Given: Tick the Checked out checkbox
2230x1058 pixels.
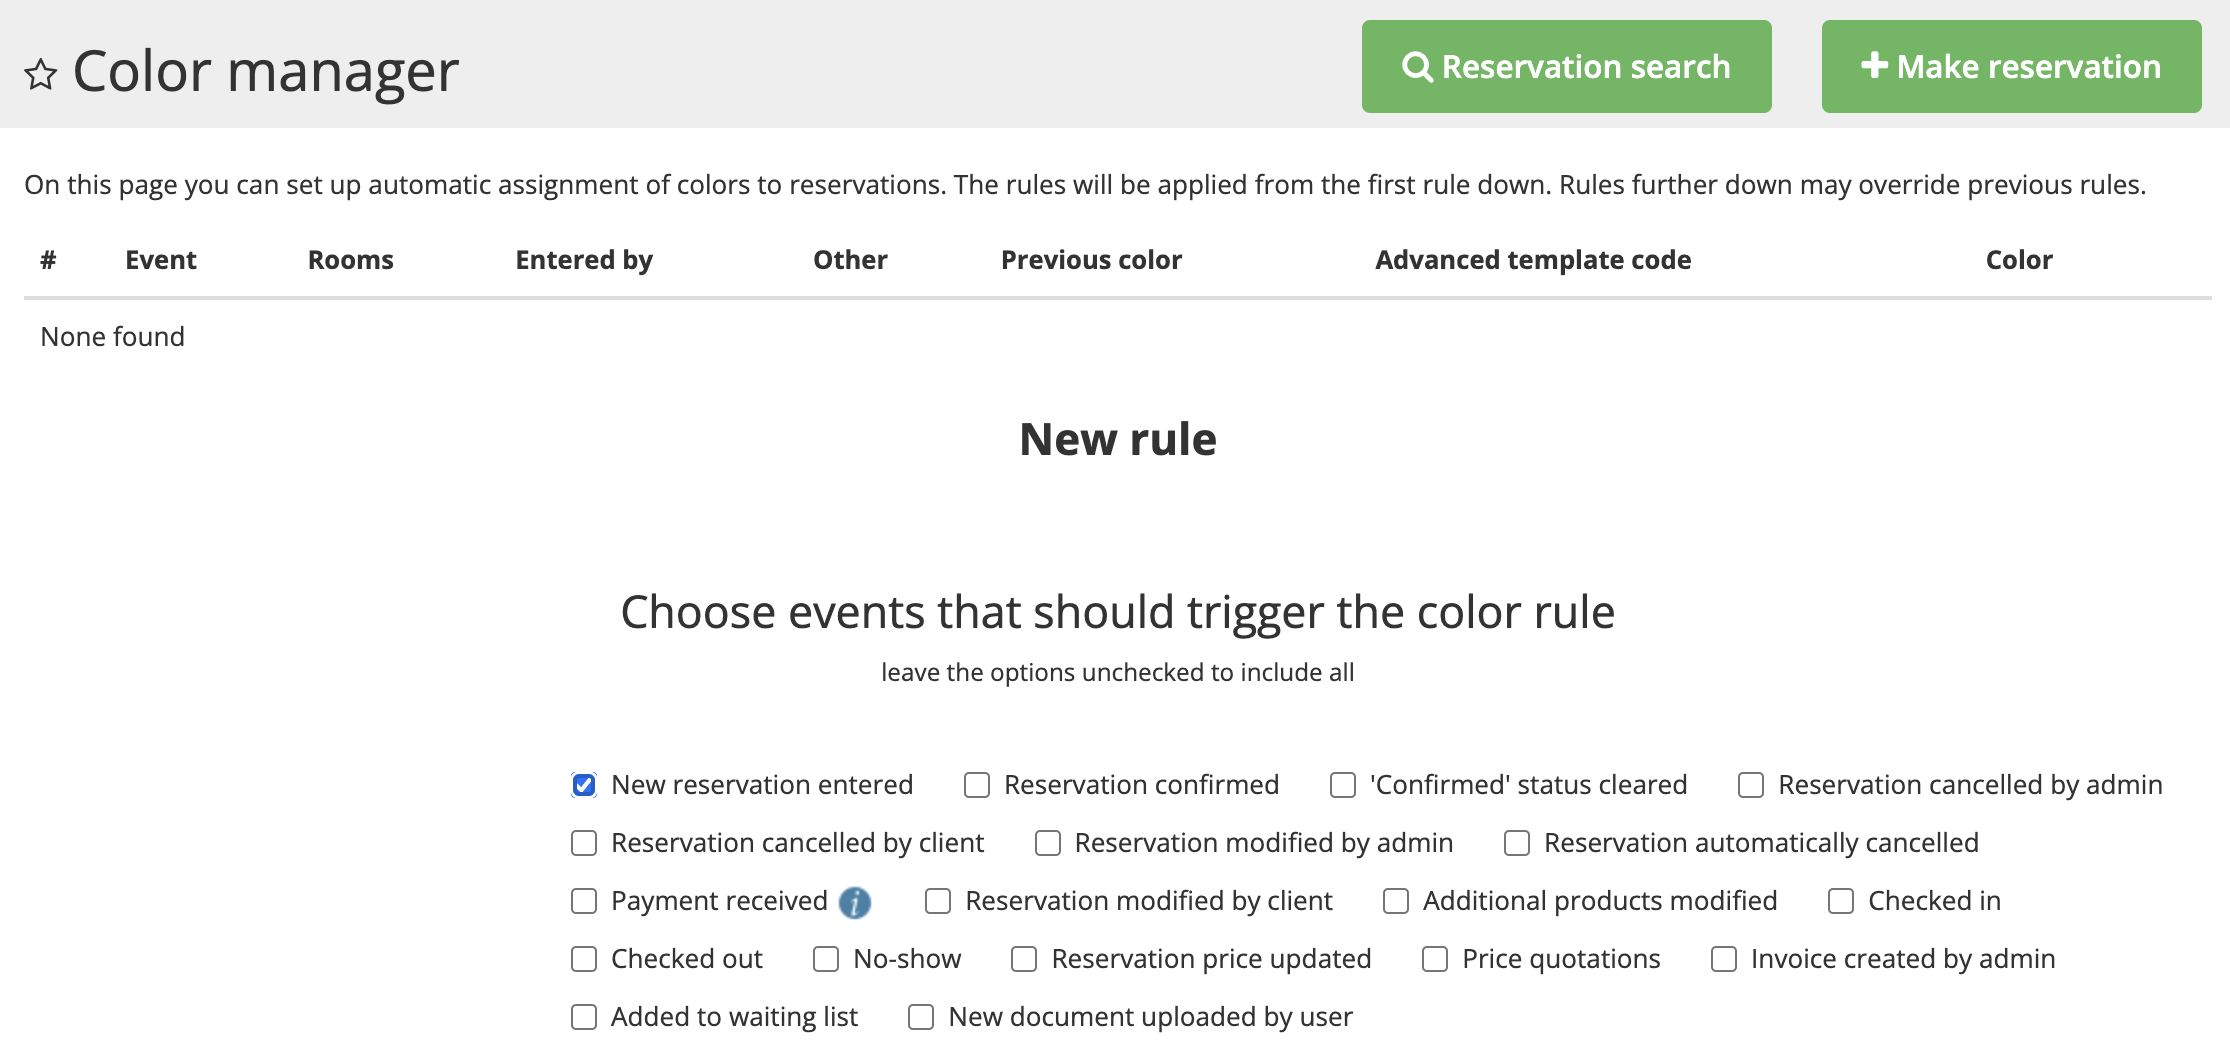Looking at the screenshot, I should 584,959.
